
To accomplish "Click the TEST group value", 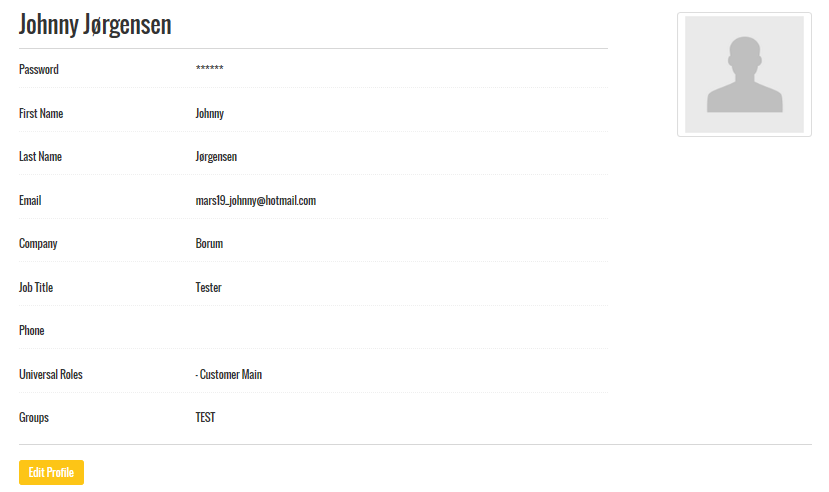I will (x=205, y=418).
